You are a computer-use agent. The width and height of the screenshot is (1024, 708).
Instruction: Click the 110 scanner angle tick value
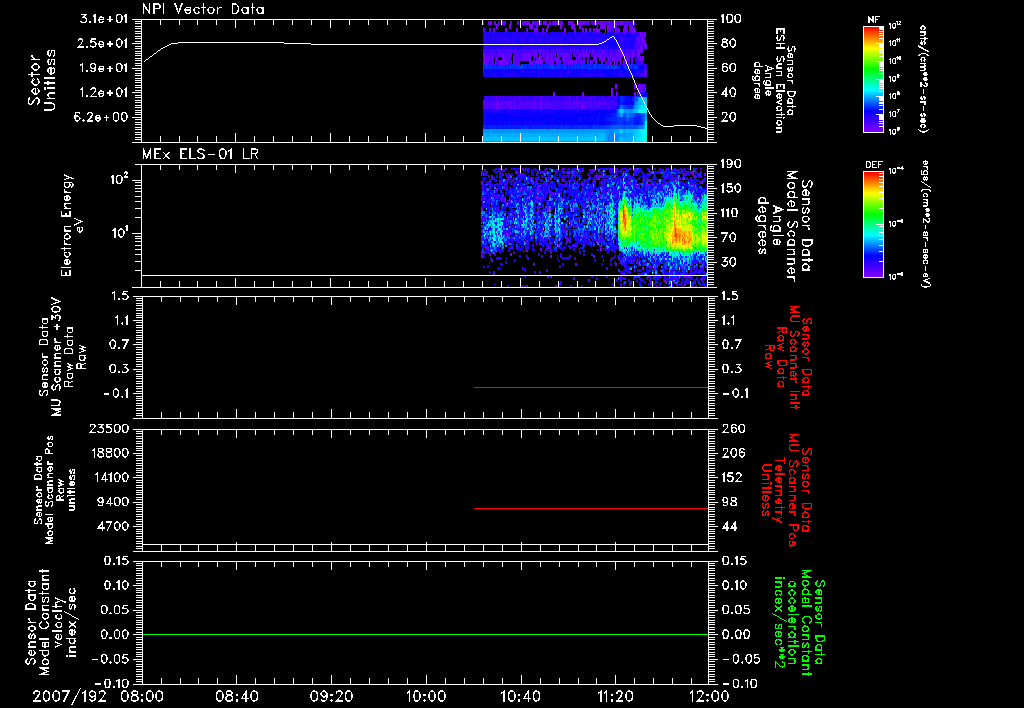(x=731, y=212)
